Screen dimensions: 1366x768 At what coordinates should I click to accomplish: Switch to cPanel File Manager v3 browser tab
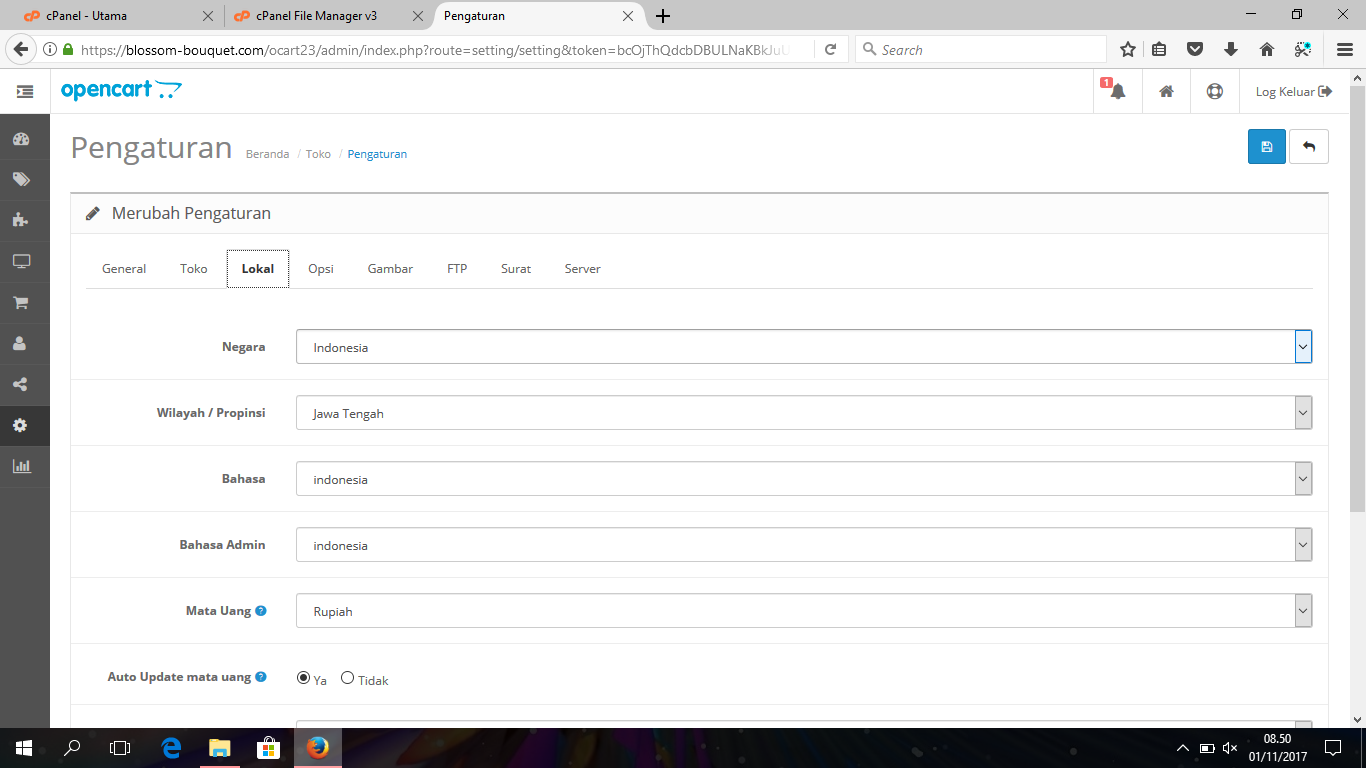tap(326, 16)
